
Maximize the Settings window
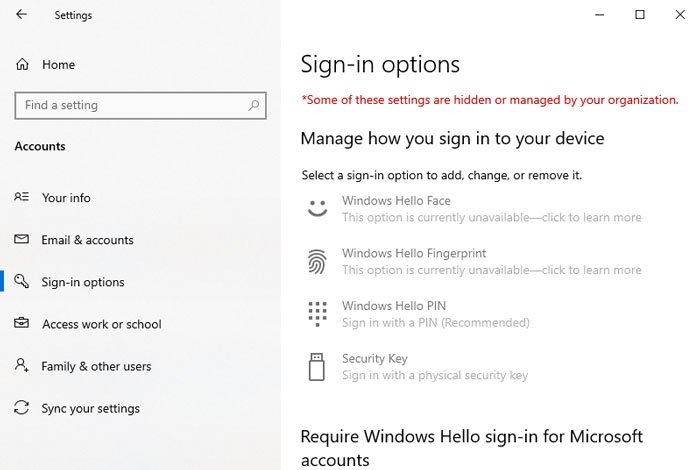point(640,15)
